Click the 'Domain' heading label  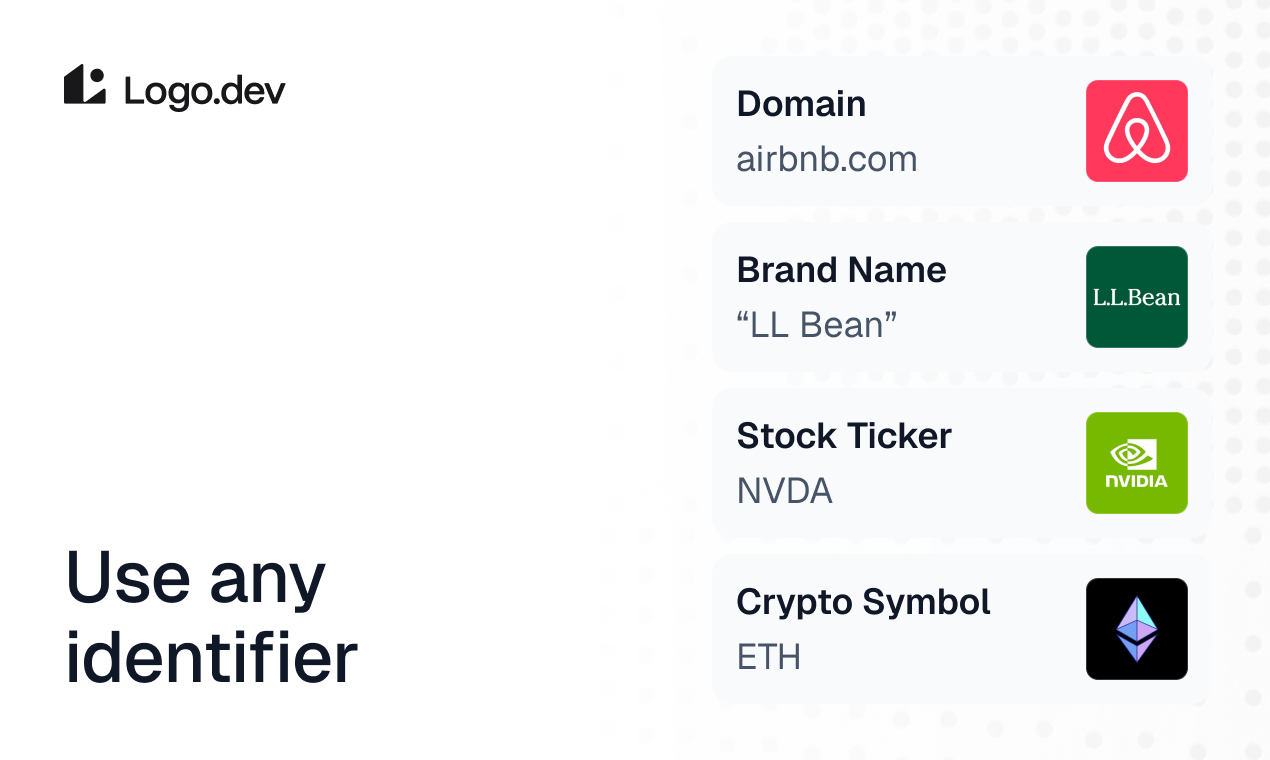click(801, 104)
